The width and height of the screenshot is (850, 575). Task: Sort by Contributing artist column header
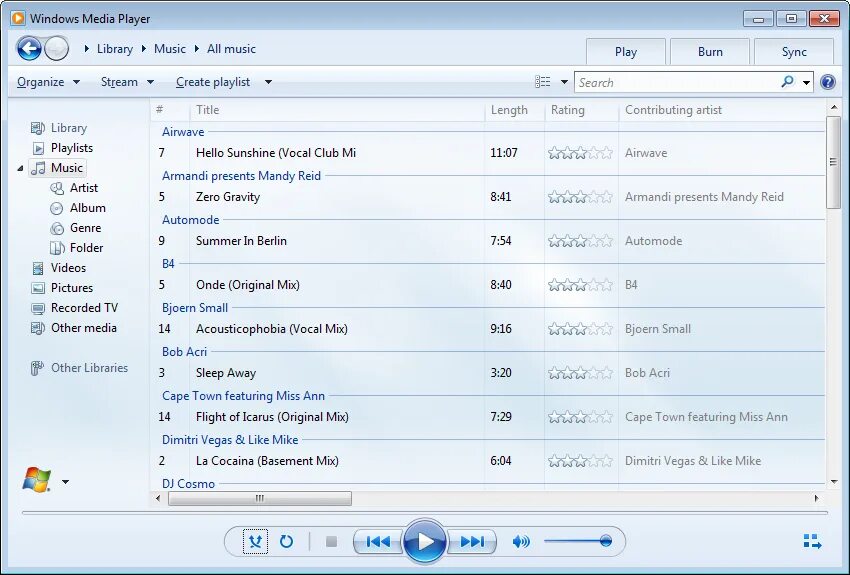[722, 110]
